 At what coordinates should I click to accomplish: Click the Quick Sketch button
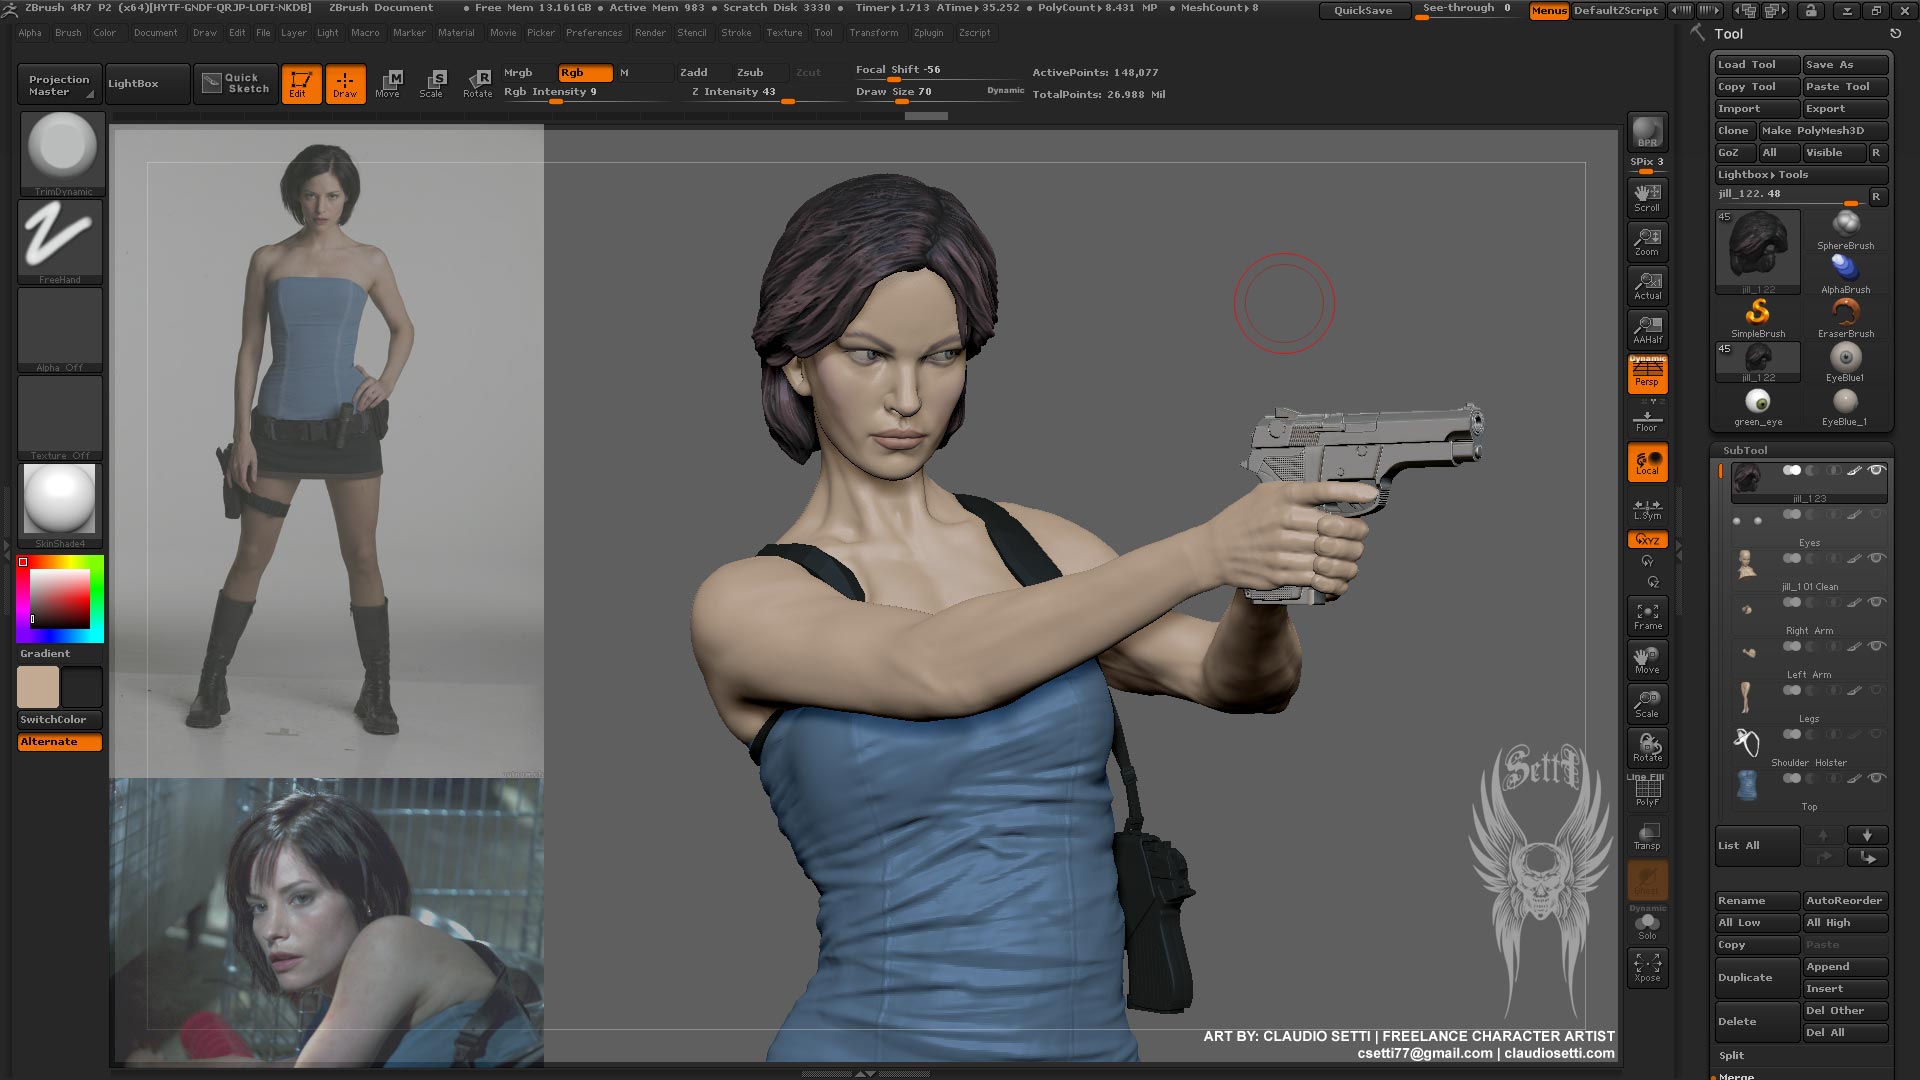(236, 84)
